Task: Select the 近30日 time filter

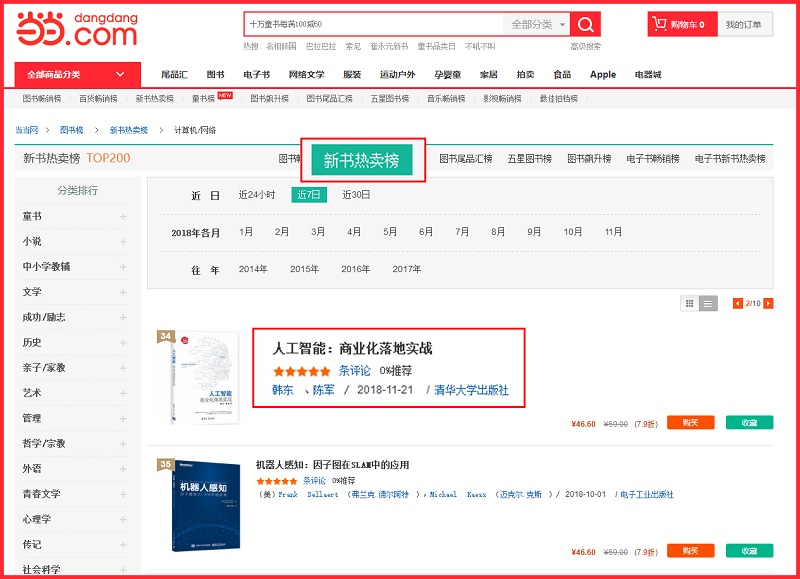Action: tap(356, 195)
